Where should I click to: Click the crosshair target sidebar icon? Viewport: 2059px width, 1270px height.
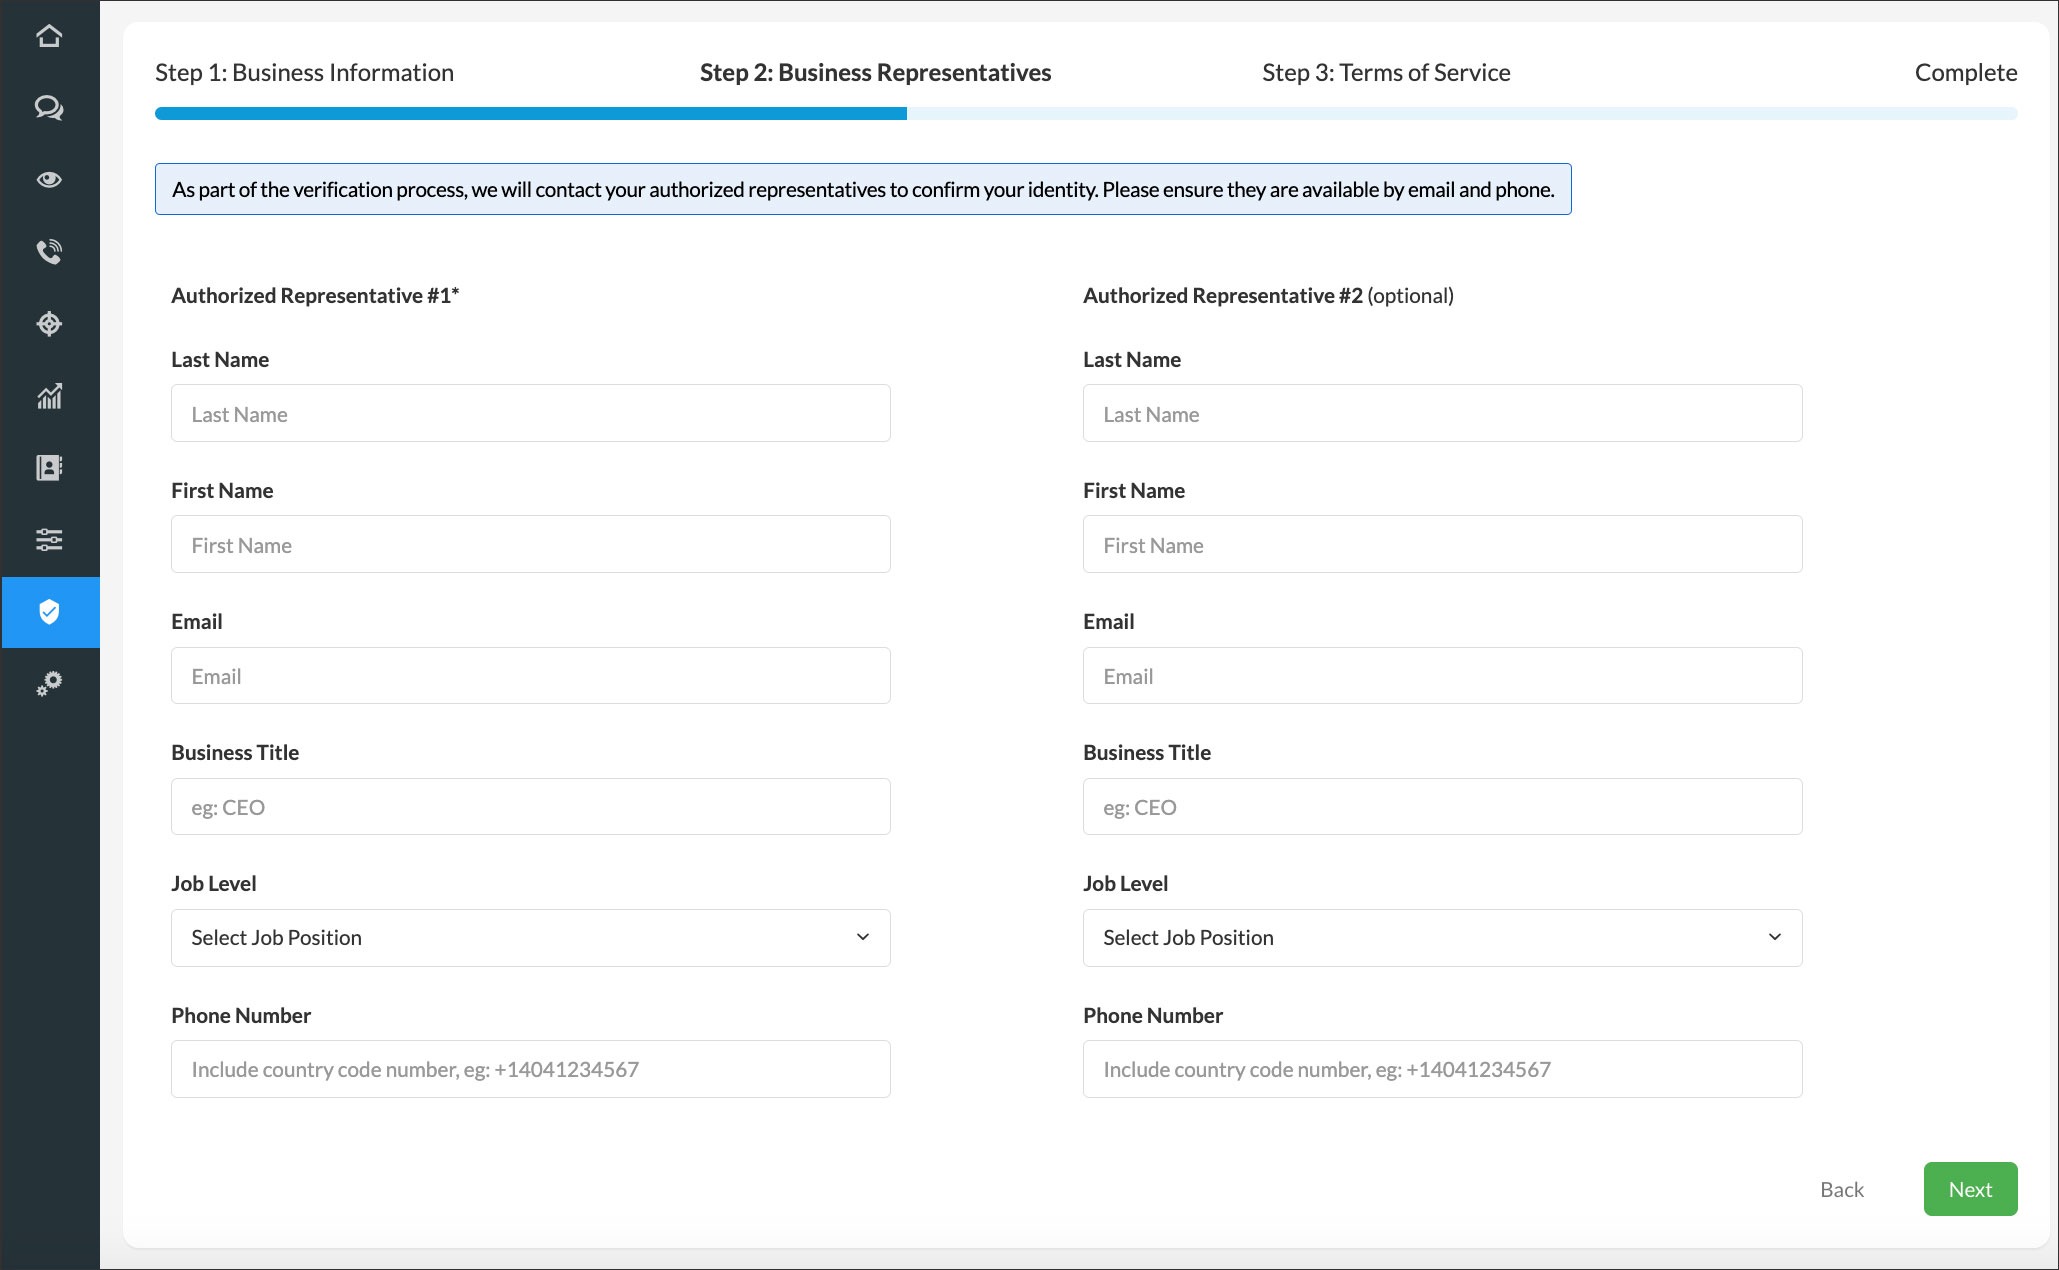pos(49,324)
